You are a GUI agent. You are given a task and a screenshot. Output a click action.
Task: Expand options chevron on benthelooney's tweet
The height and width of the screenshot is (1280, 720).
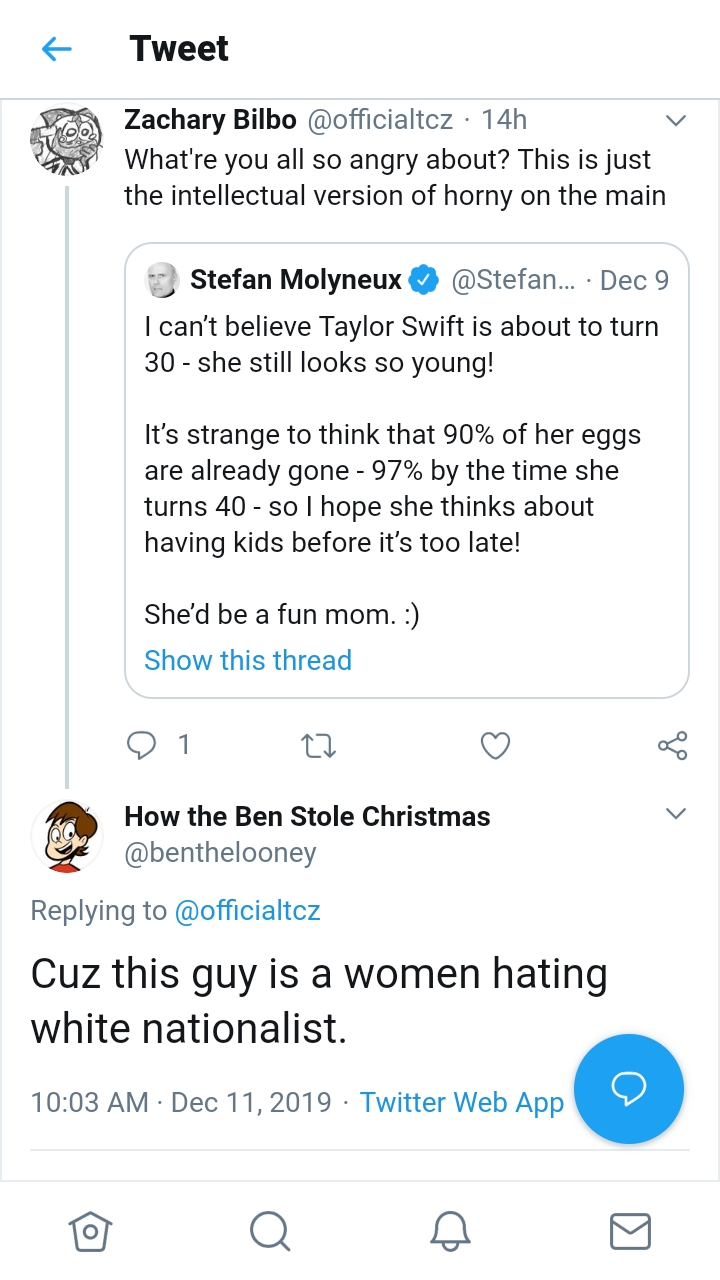click(x=676, y=813)
